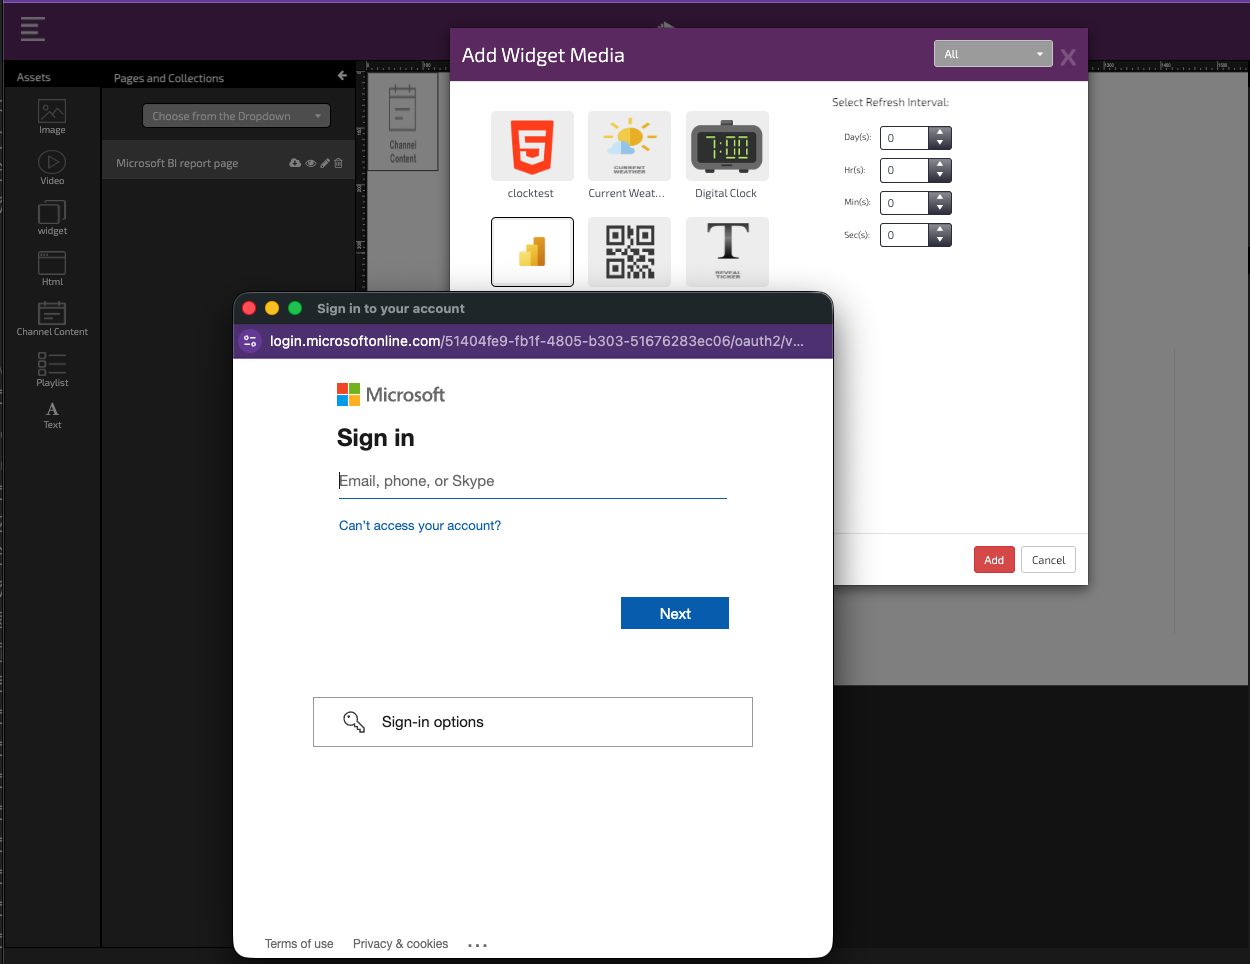Click the Day(s) interval field

(x=905, y=138)
